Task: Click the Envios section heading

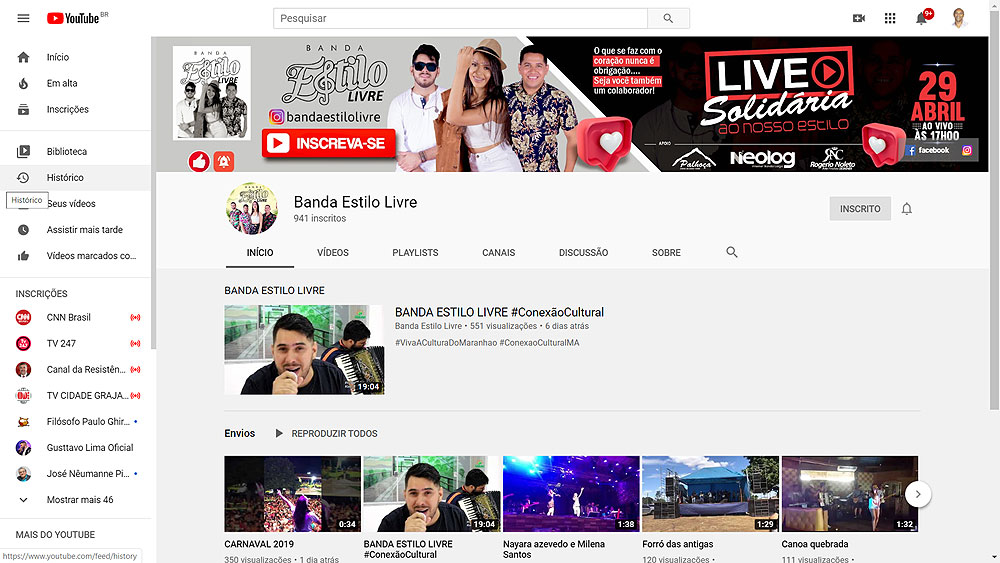Action: 240,434
